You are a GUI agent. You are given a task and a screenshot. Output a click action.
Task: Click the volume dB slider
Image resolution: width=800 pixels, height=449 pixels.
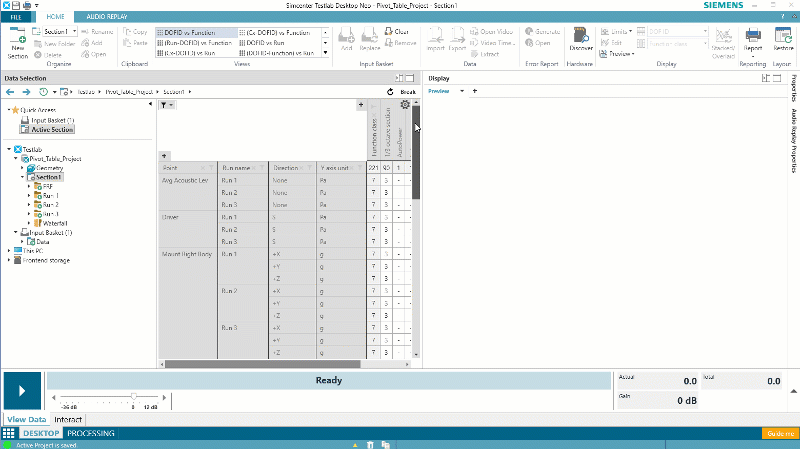click(133, 398)
